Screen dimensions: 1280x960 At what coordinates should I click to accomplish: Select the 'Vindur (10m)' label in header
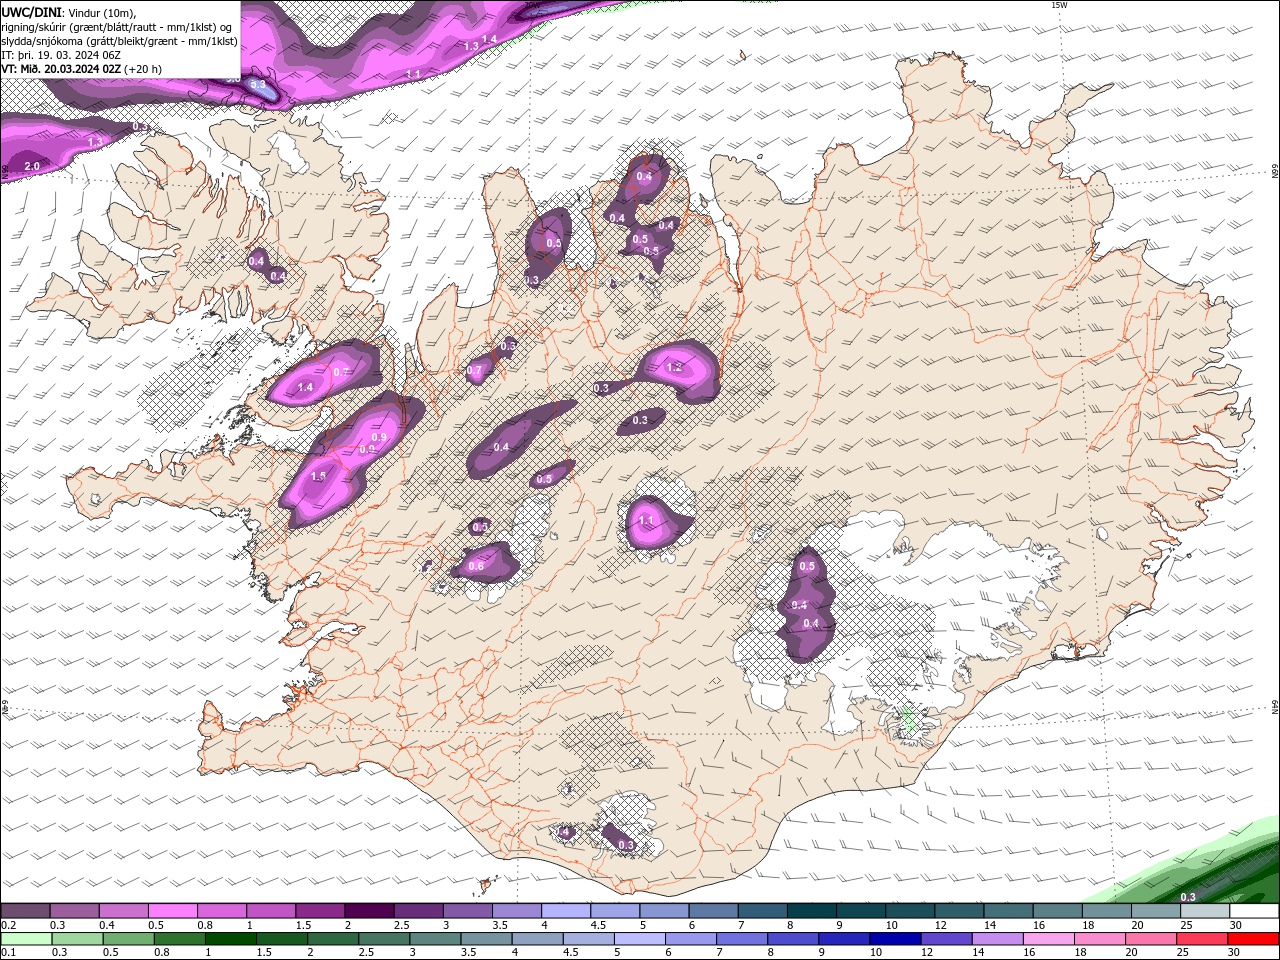click(x=102, y=13)
